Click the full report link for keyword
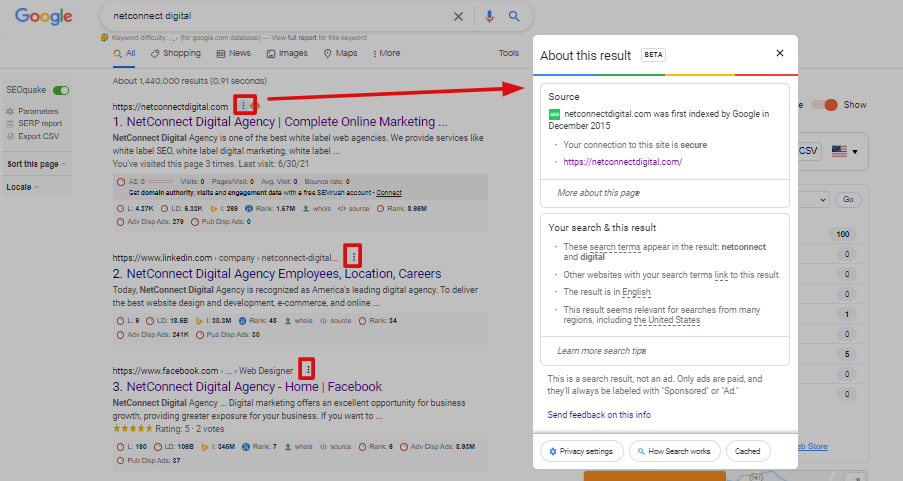903x481 pixels. (x=302, y=37)
